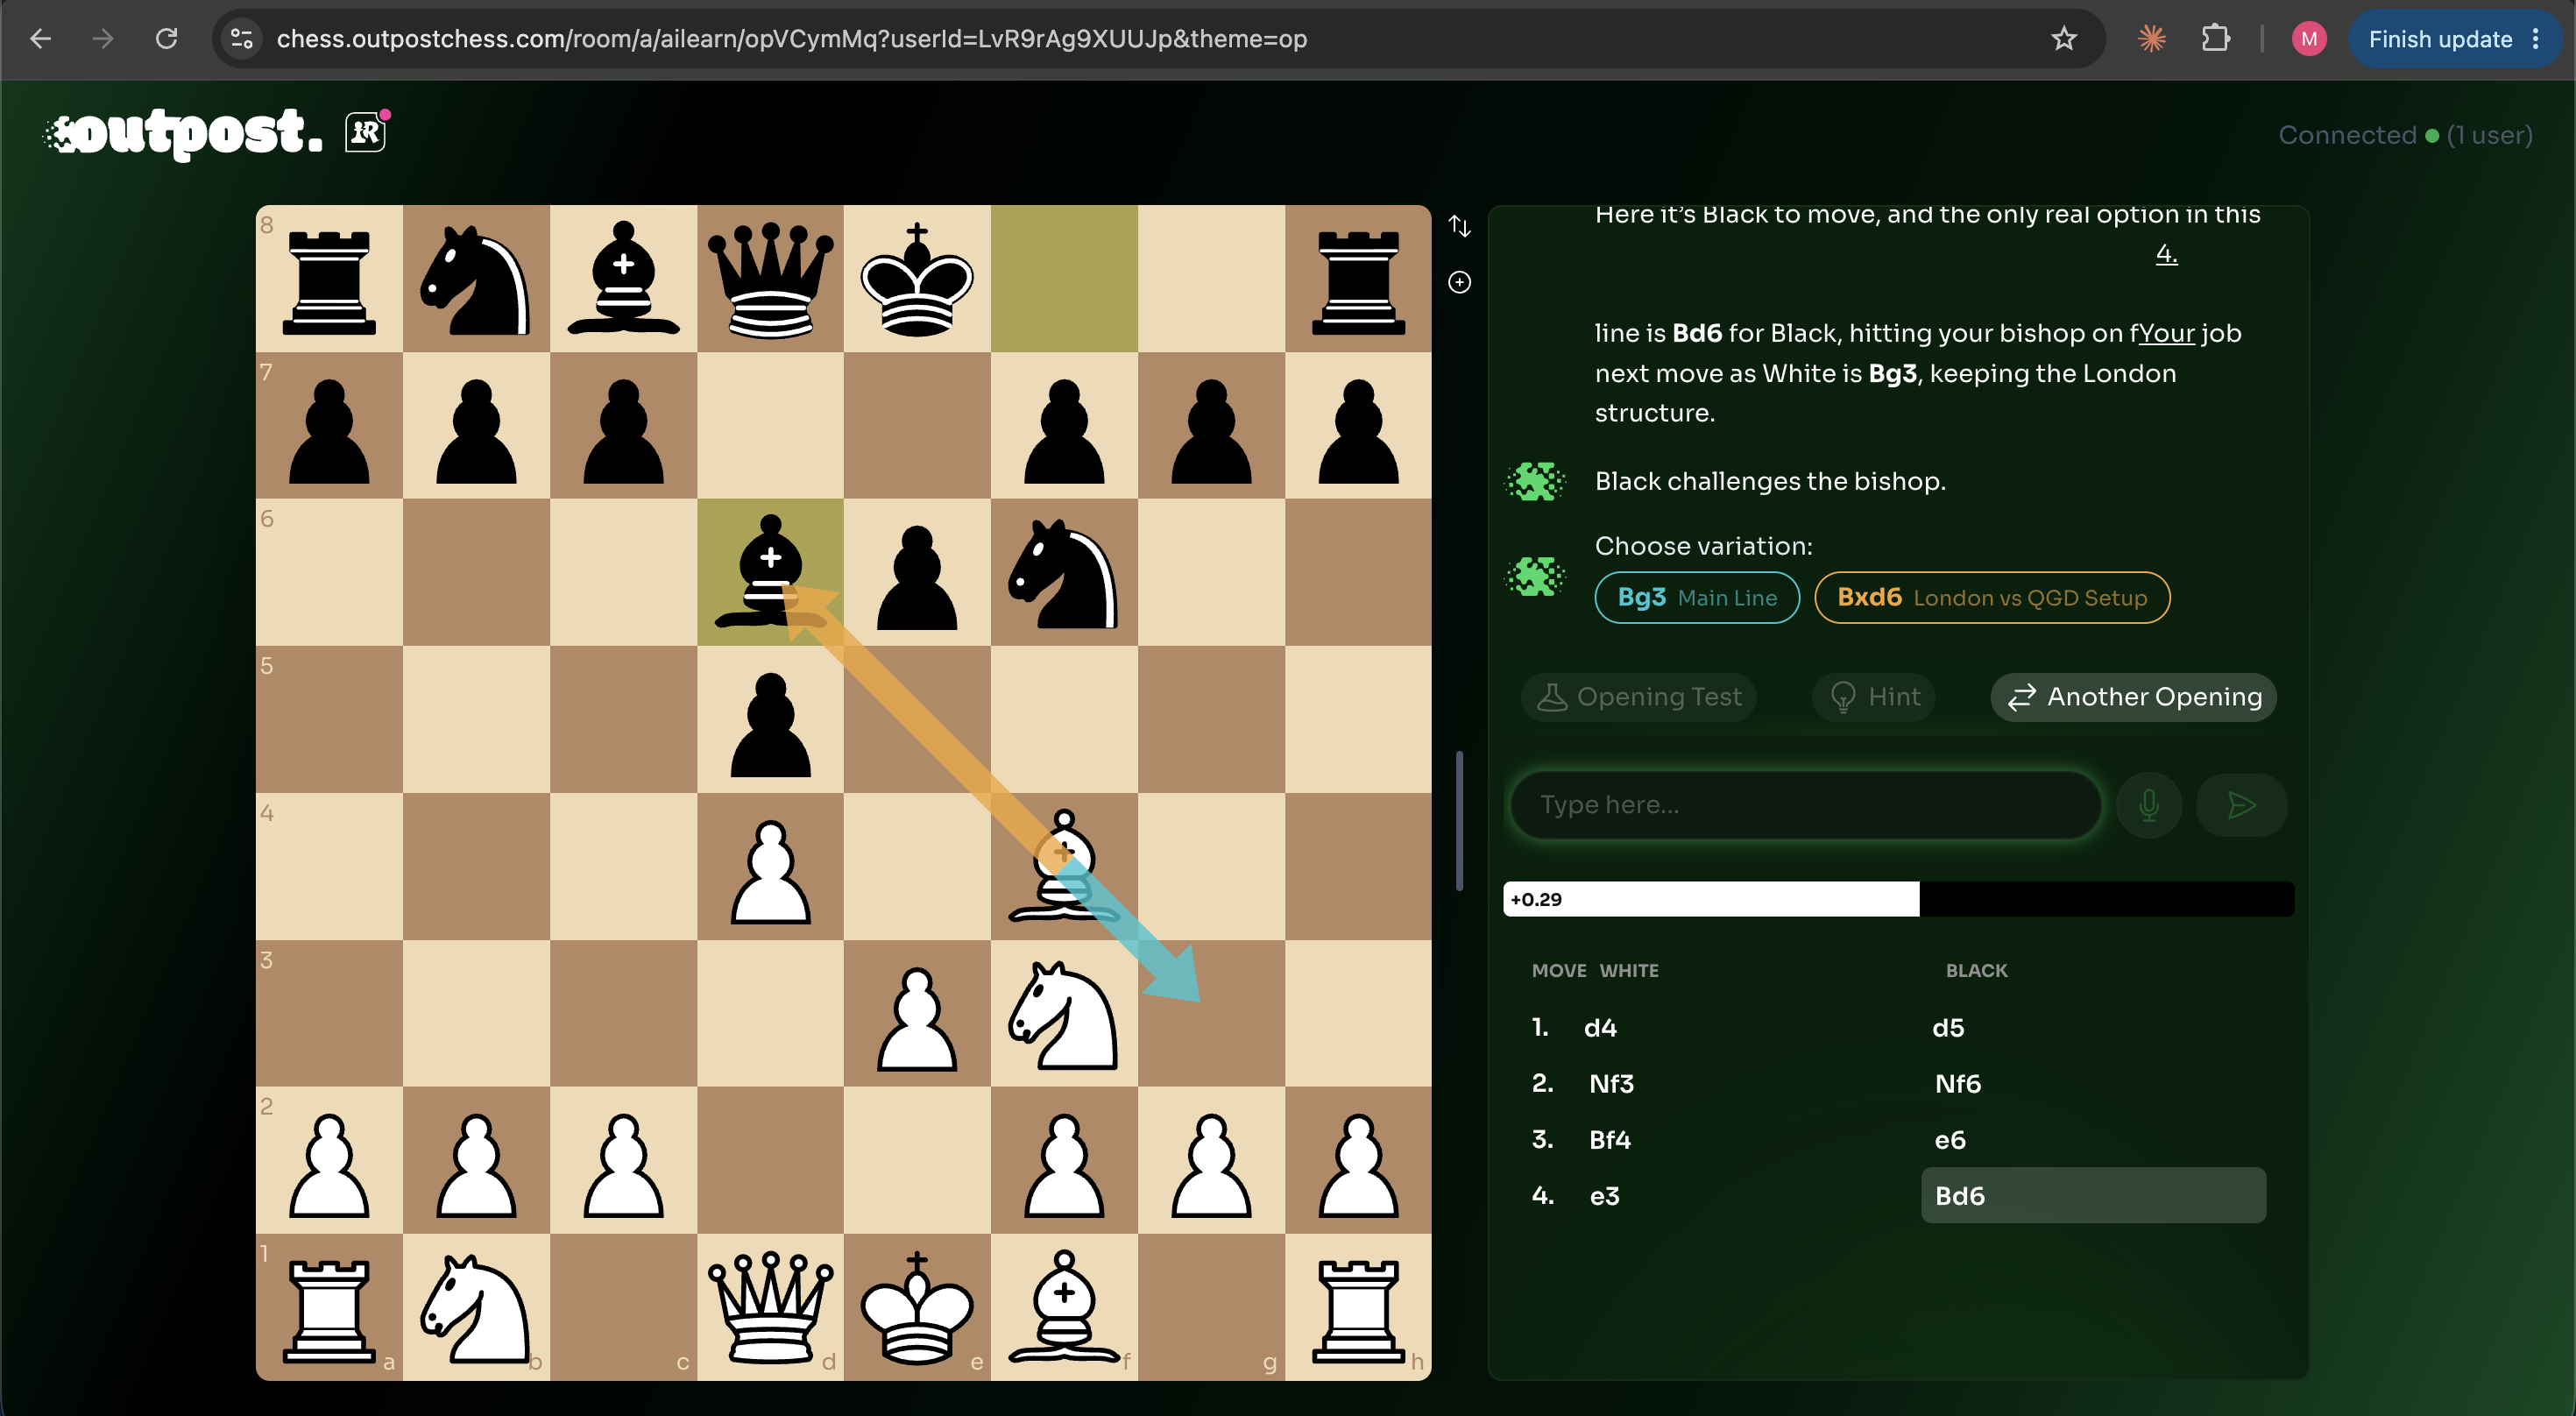
Task: Request a Hint
Action: point(1873,697)
